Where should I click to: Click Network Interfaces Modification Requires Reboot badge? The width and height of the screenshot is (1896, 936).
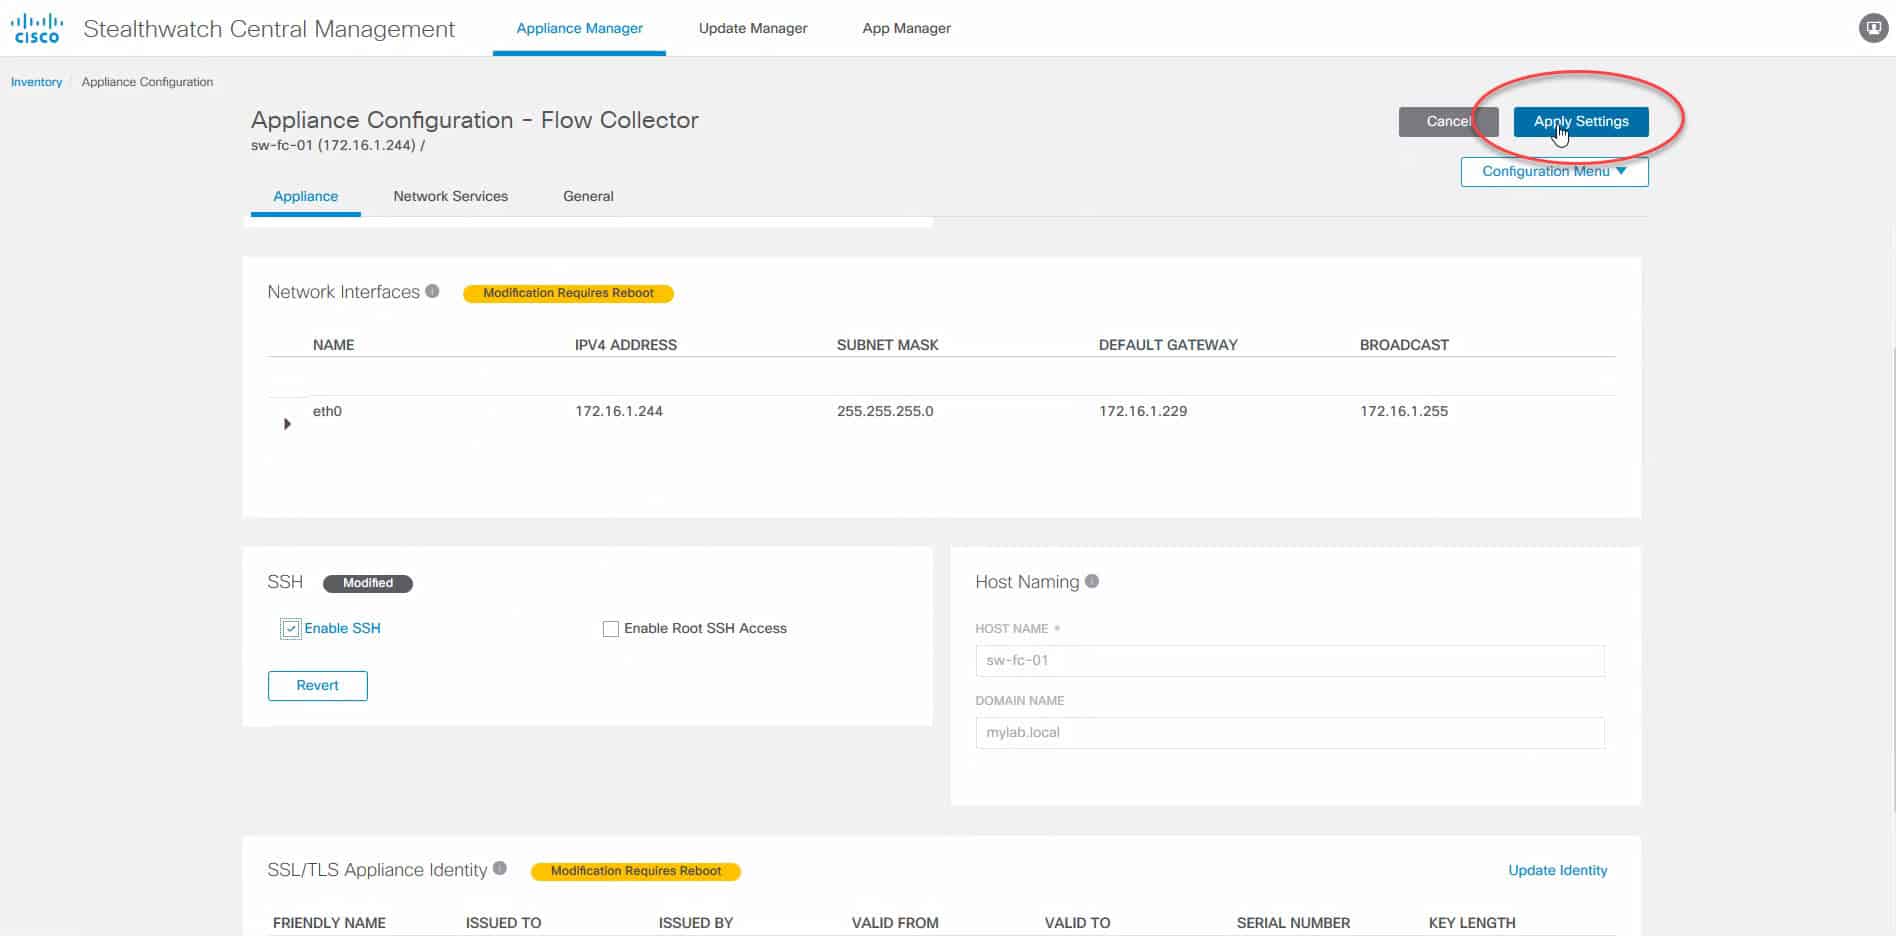pyautogui.click(x=568, y=293)
